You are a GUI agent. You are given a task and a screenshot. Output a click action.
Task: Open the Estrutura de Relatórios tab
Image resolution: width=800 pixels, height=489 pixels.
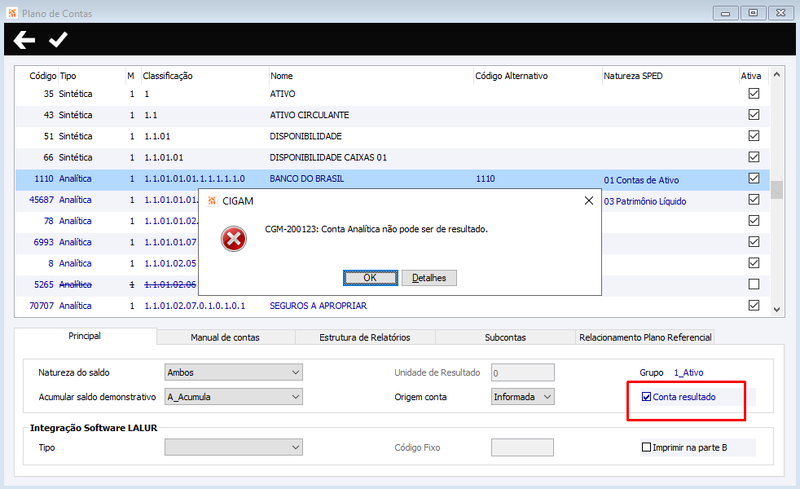(365, 337)
